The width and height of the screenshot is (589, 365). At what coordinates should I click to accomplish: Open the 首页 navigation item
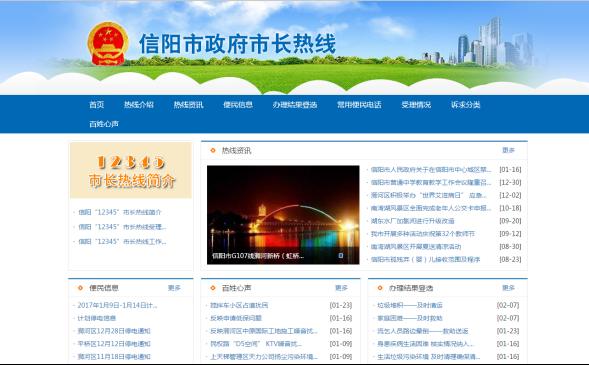pyautogui.click(x=97, y=104)
